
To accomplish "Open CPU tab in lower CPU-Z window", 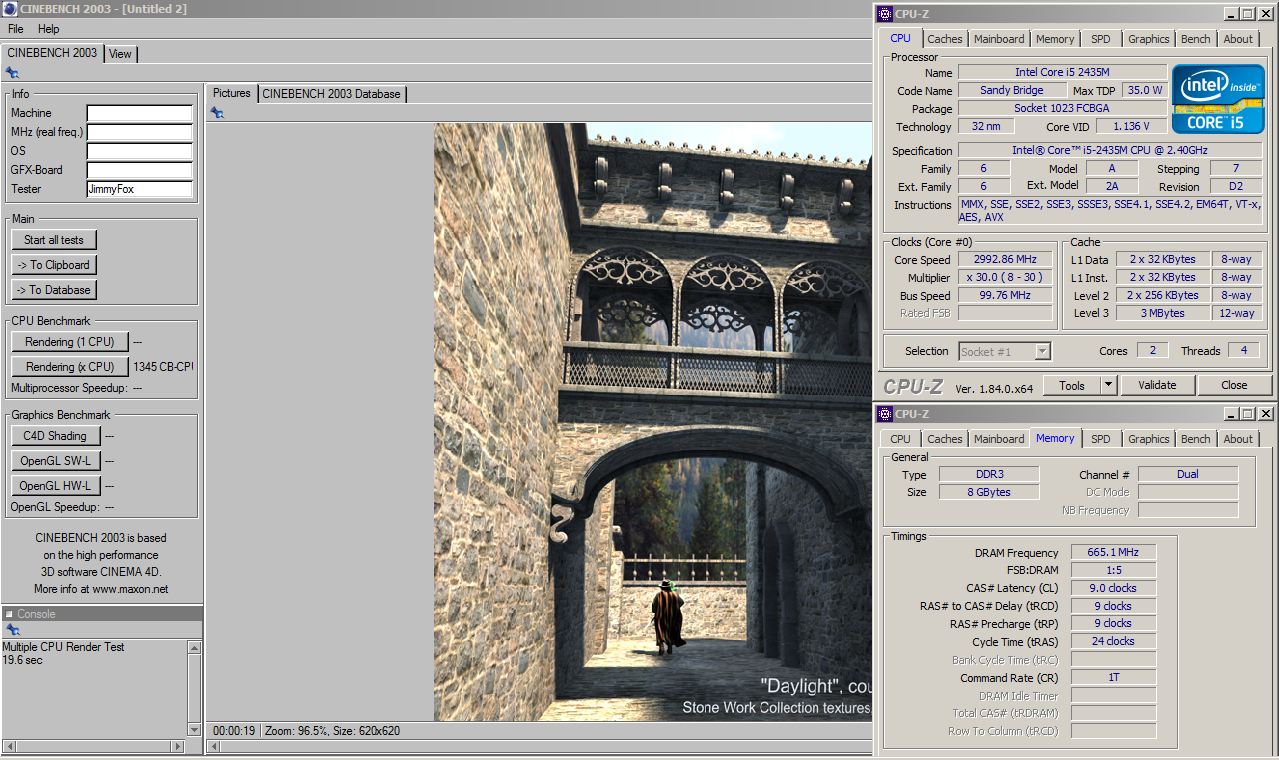I will tap(901, 439).
